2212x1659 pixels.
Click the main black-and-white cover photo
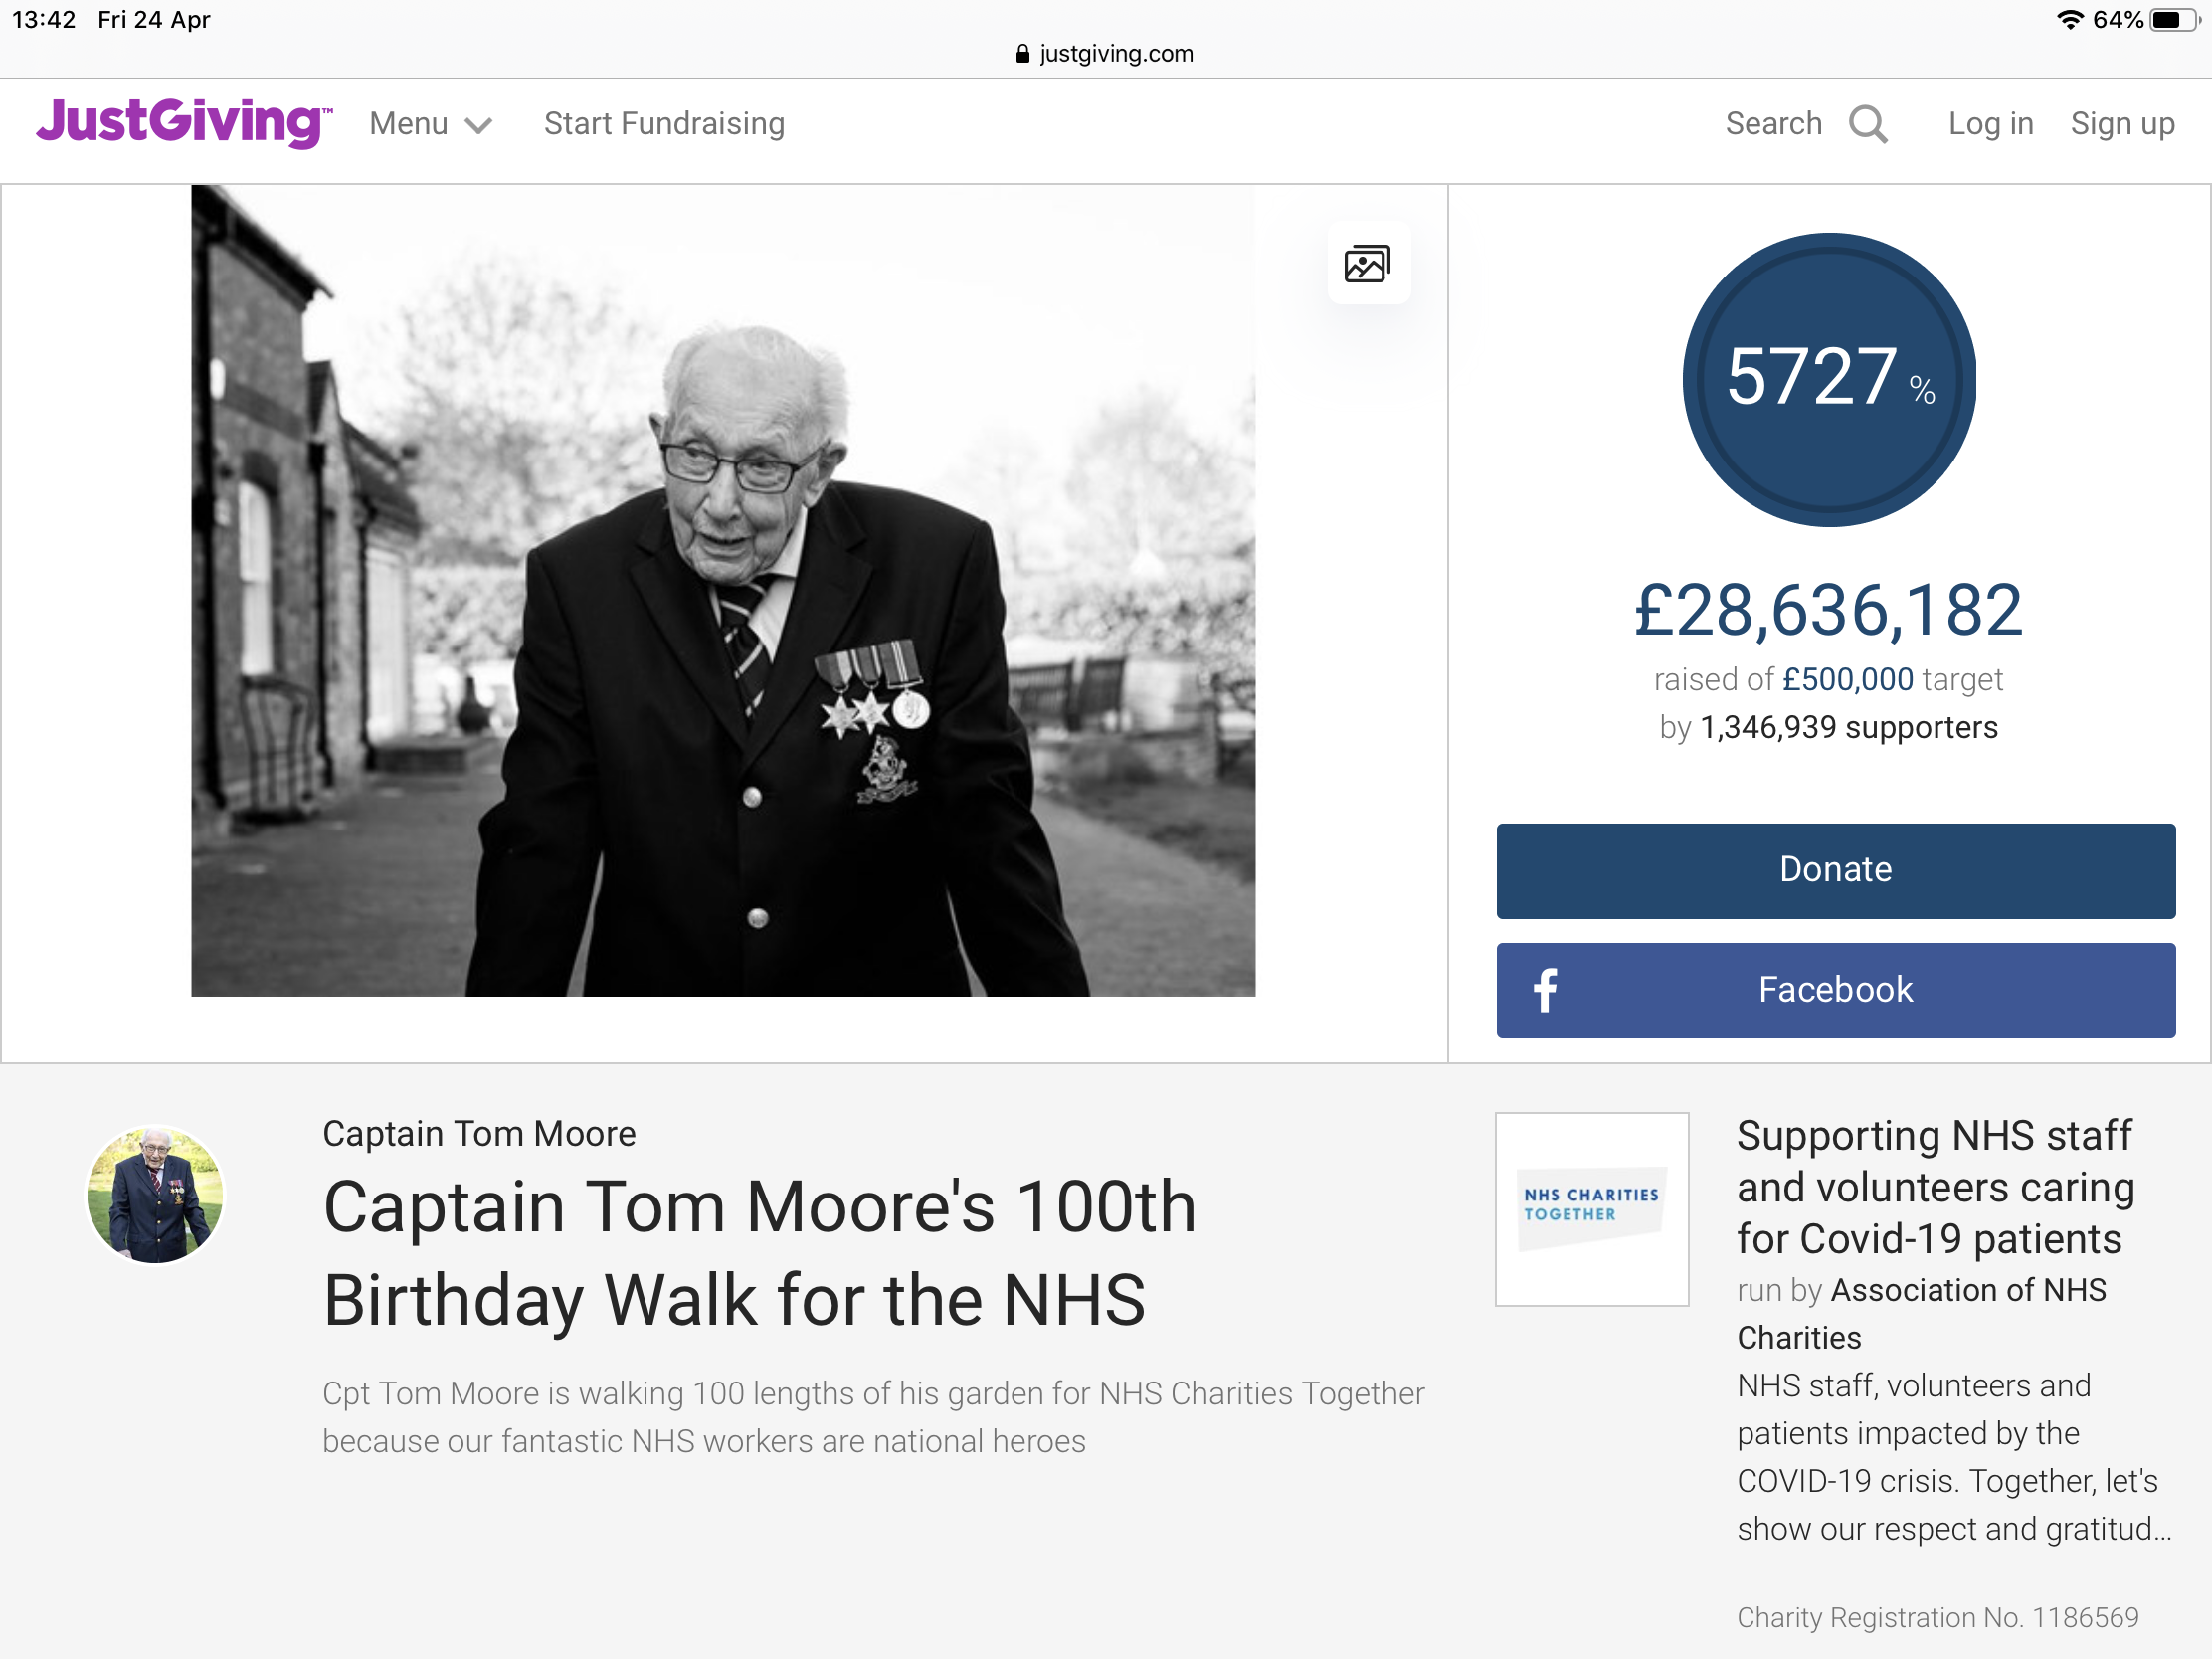click(x=722, y=590)
